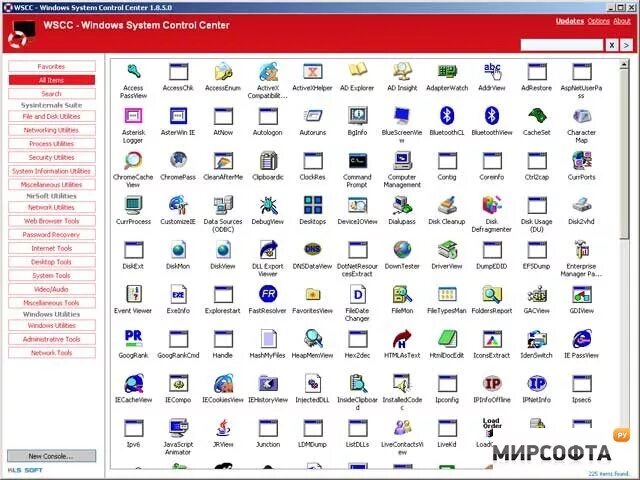
Task: Open HashMyFiles icon
Action: tap(268, 339)
